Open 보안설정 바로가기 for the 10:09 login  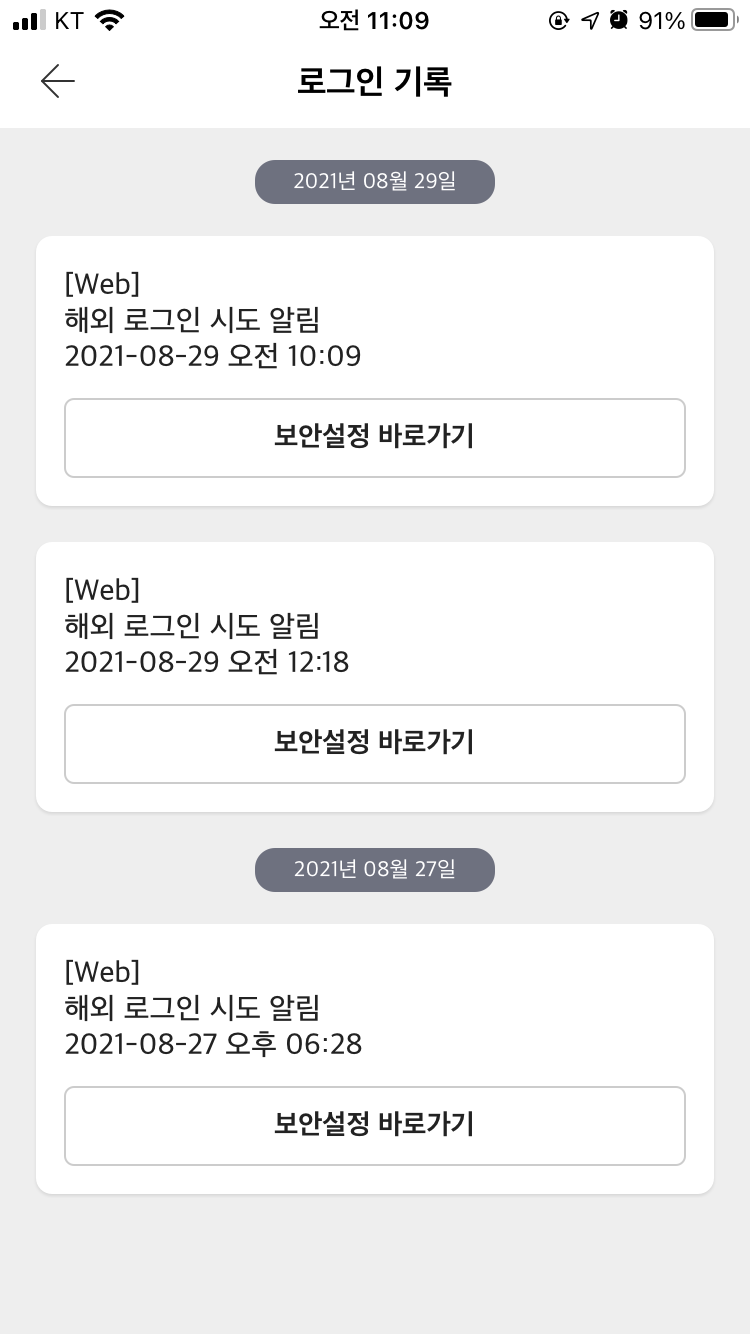pyautogui.click(x=375, y=438)
